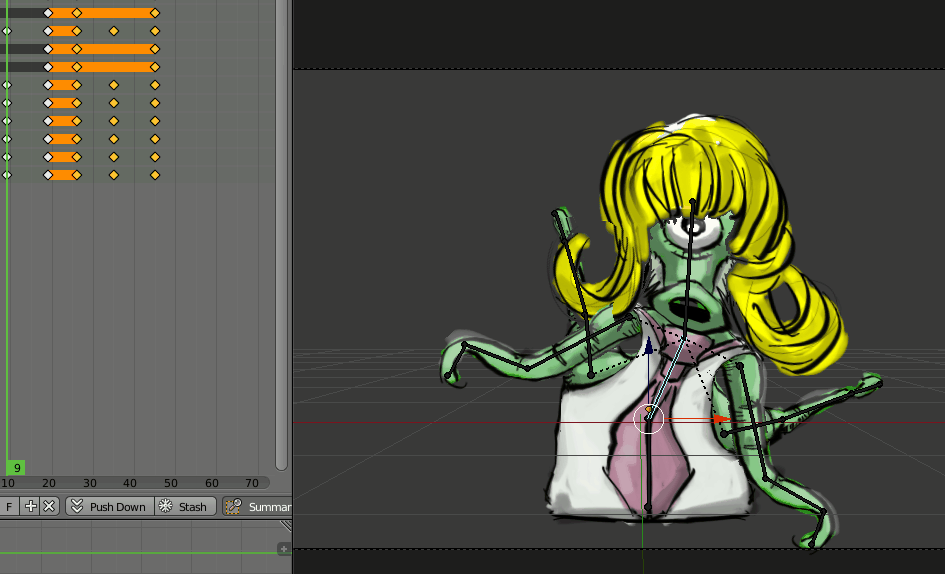Click the white circle manipulator center
The height and width of the screenshot is (574, 945).
[x=649, y=419]
